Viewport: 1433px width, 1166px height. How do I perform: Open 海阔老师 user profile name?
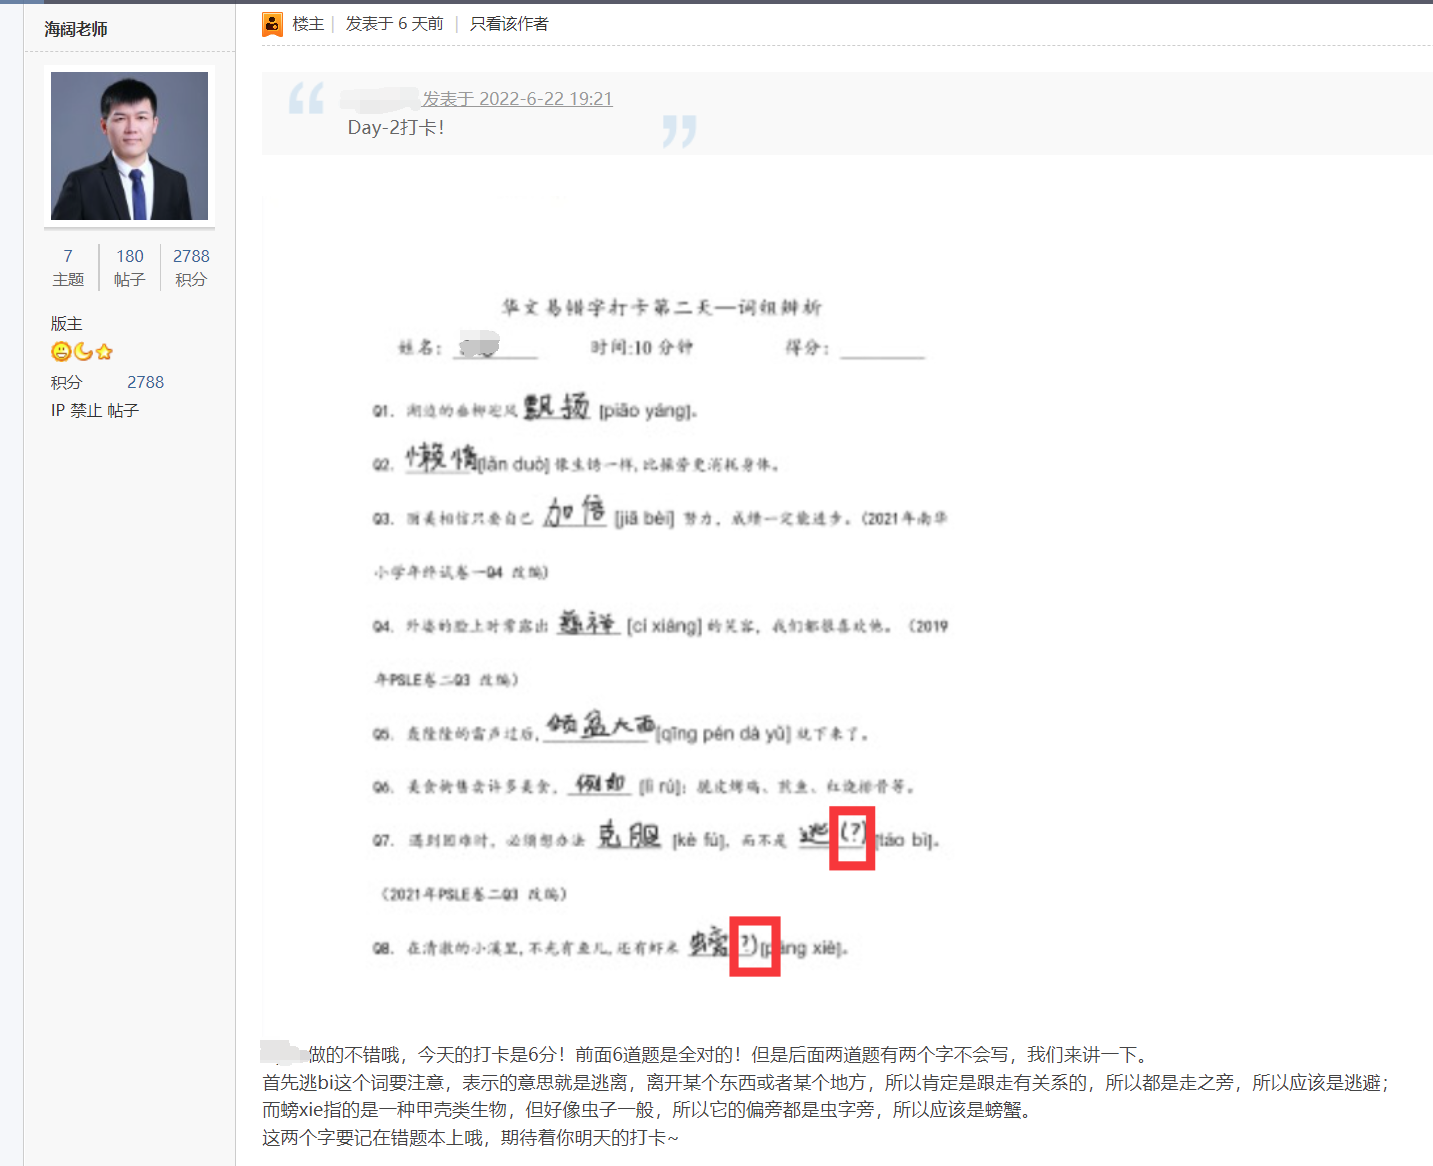pos(76,29)
